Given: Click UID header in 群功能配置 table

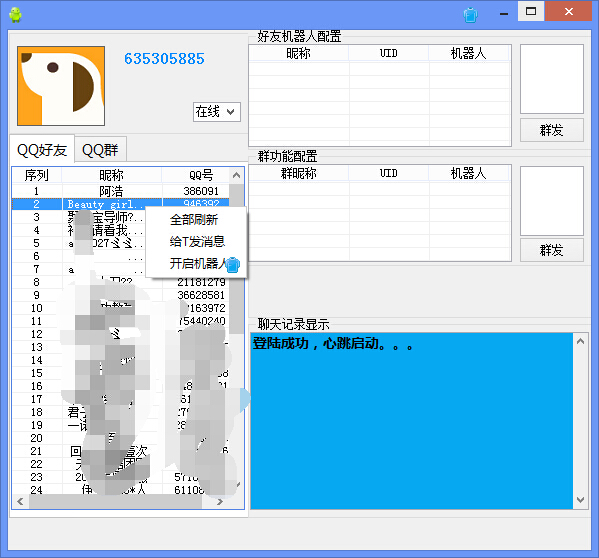Looking at the screenshot, I should tap(389, 173).
